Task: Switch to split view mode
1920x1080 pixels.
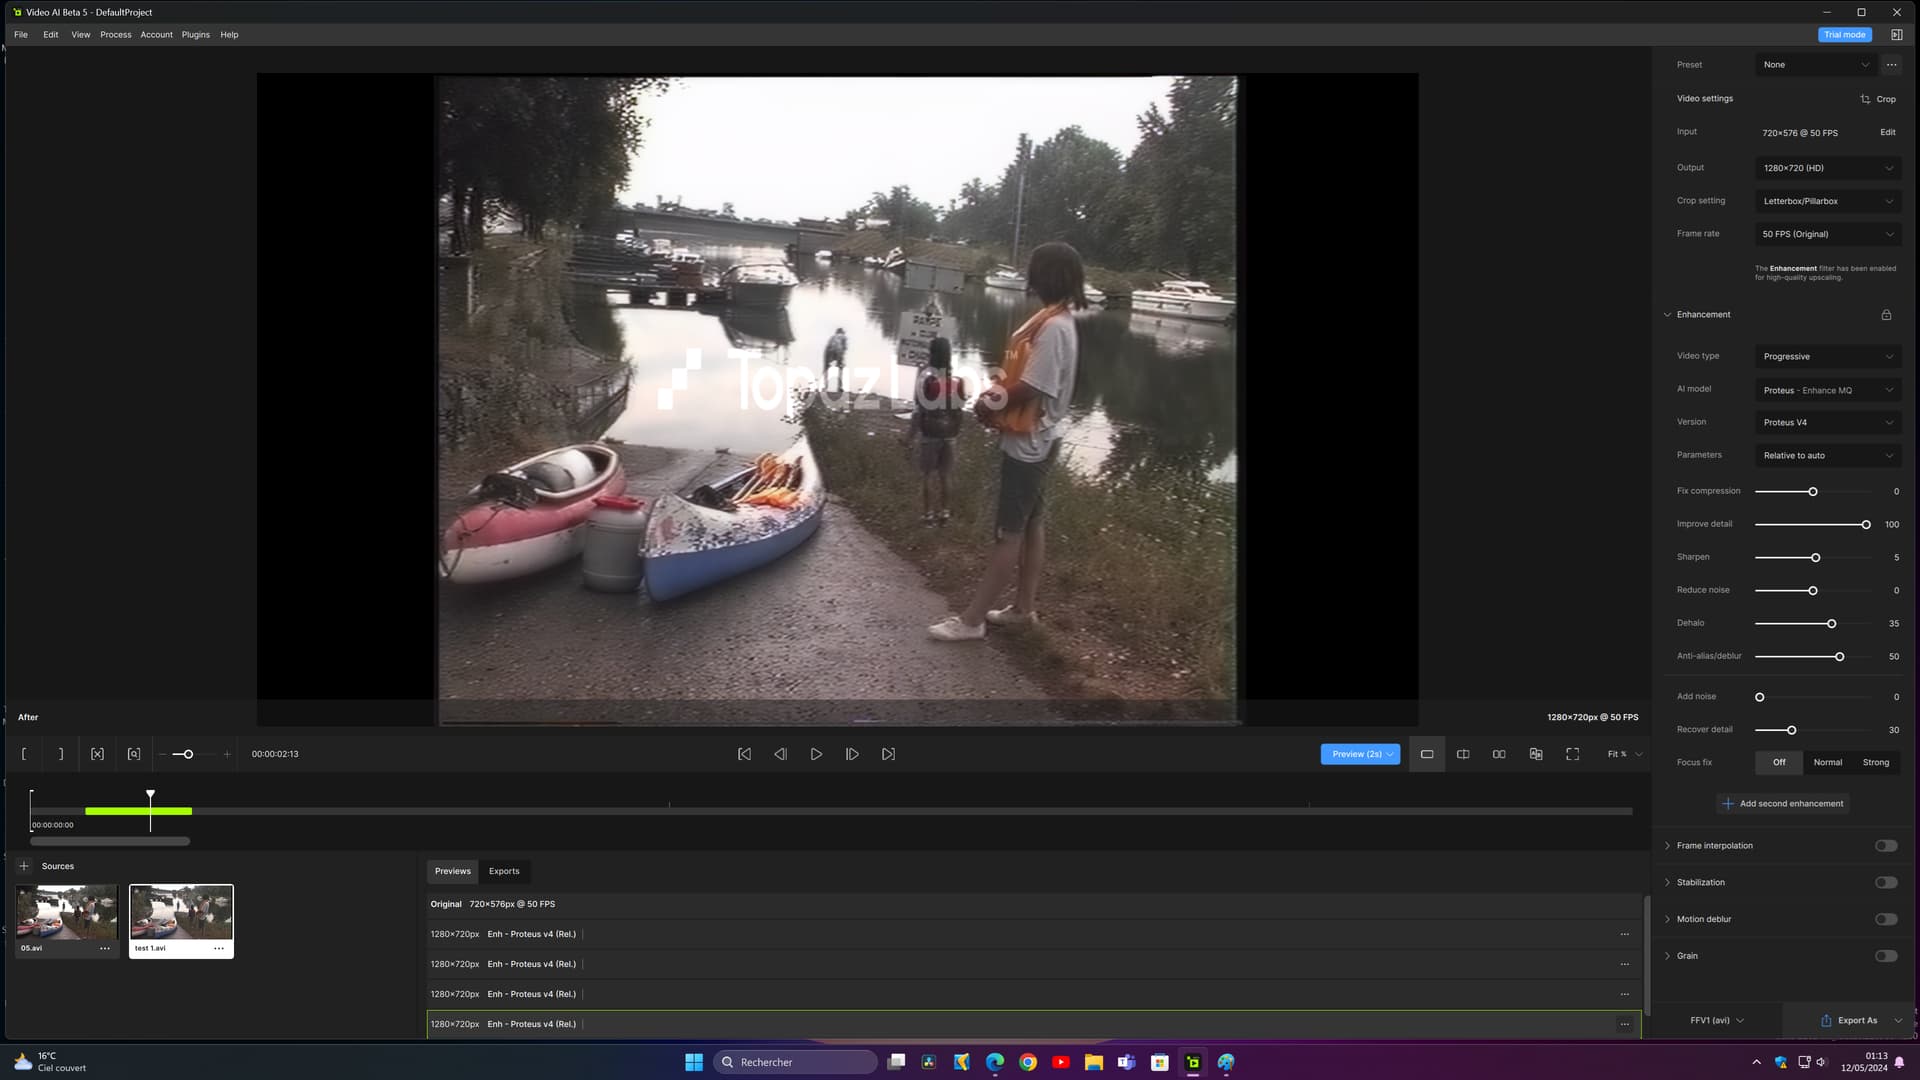Action: [x=1463, y=754]
